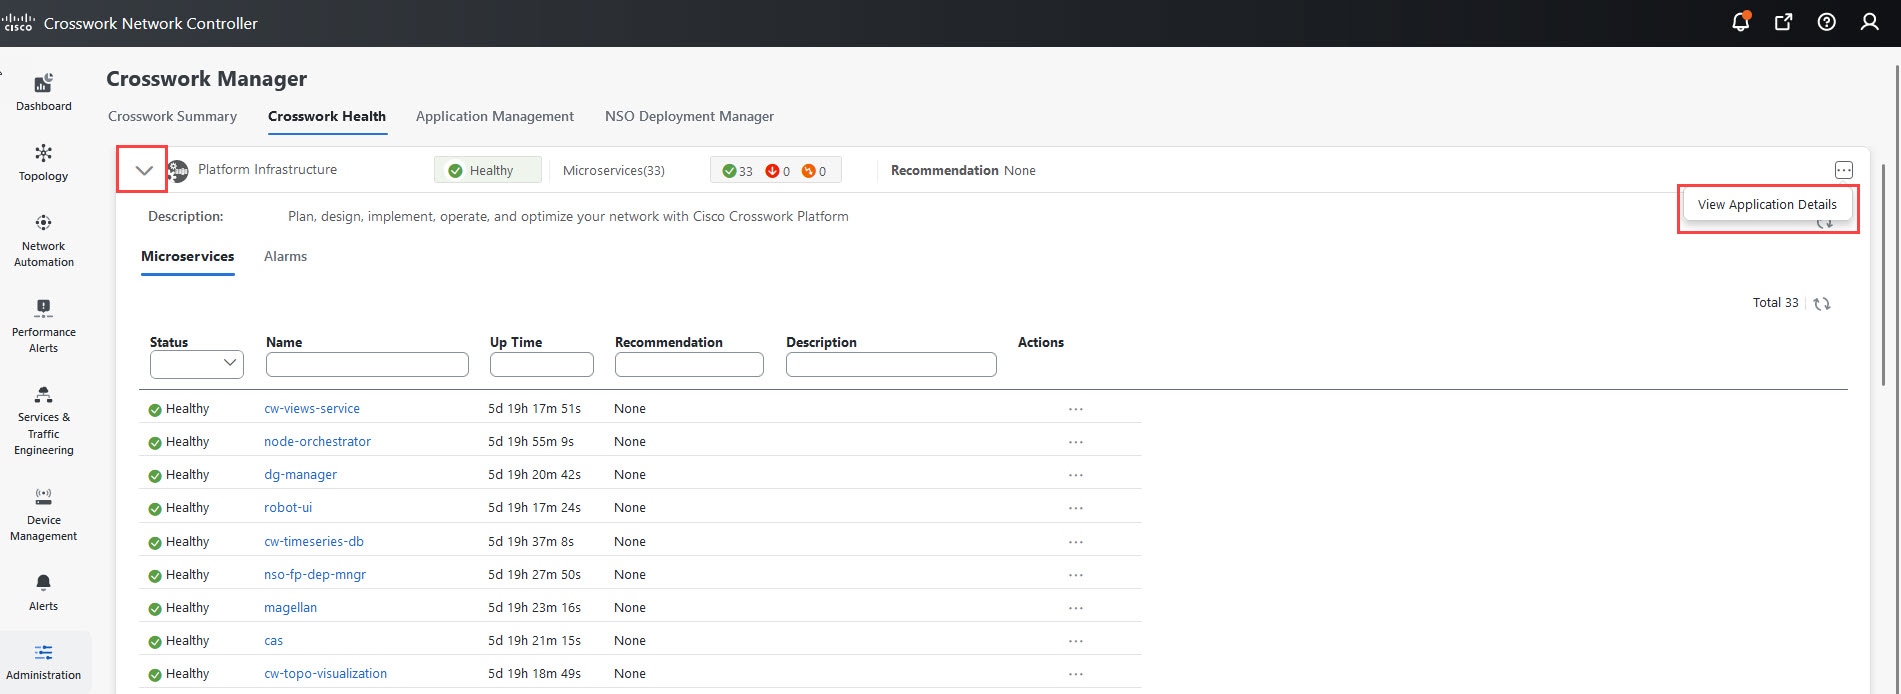Click the Recommendation filter input field
The height and width of the screenshot is (694, 1901).
[x=689, y=364]
